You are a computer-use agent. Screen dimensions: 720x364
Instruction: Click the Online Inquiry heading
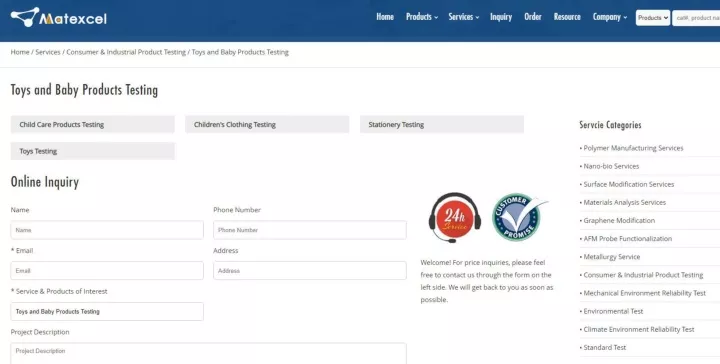(45, 182)
